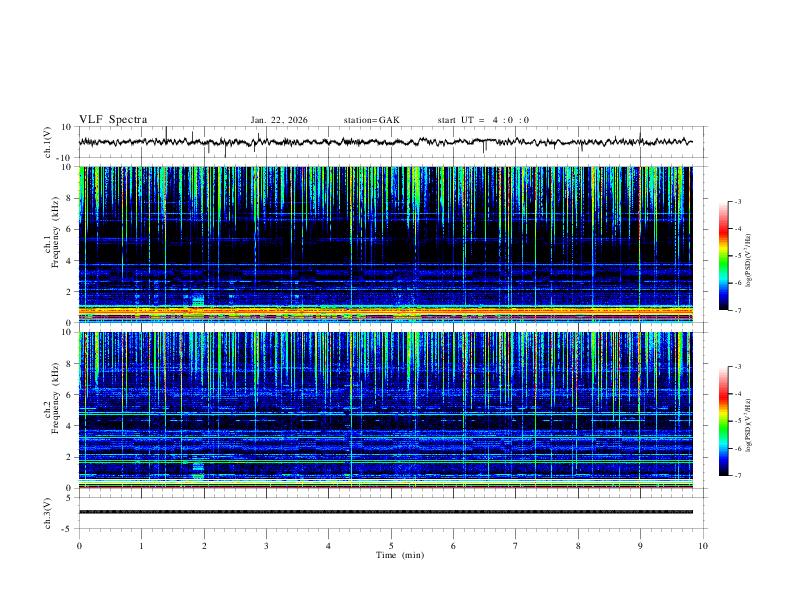Click time axis tick label "3"
This screenshot has height=612, width=792.
[x=266, y=546]
